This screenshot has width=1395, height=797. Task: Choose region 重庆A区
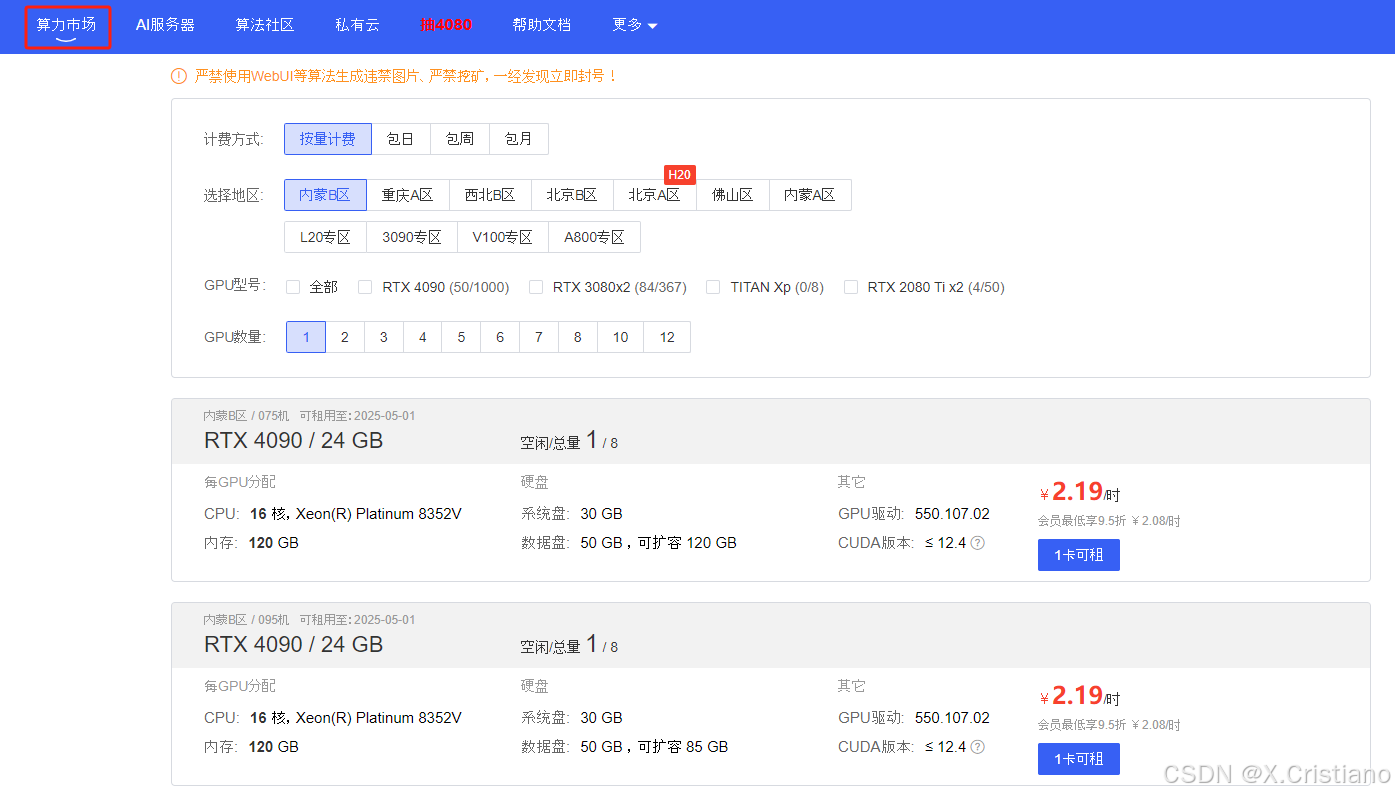point(408,195)
